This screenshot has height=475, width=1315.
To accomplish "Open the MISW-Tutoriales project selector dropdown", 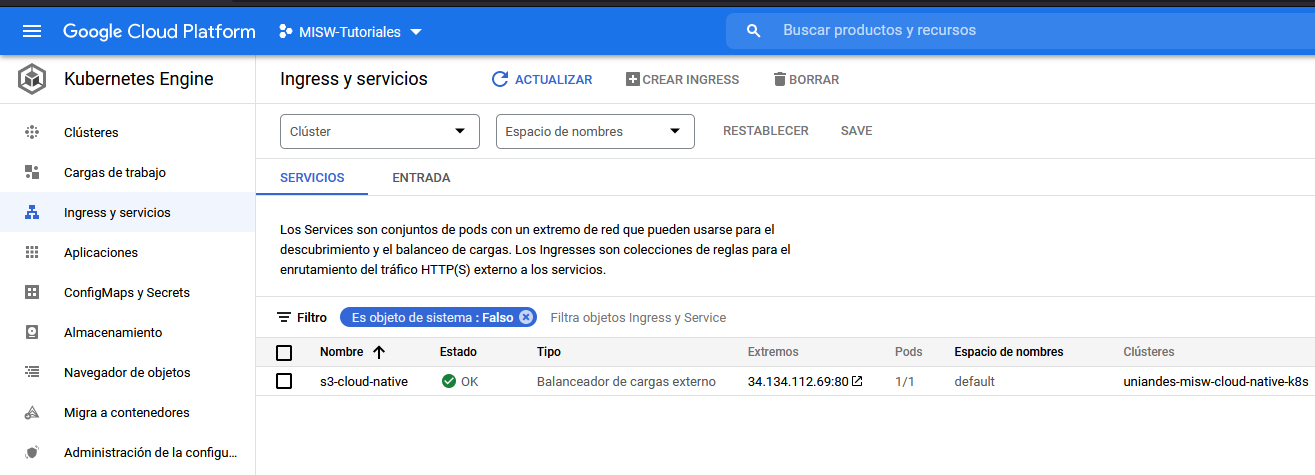I will pyautogui.click(x=350, y=32).
